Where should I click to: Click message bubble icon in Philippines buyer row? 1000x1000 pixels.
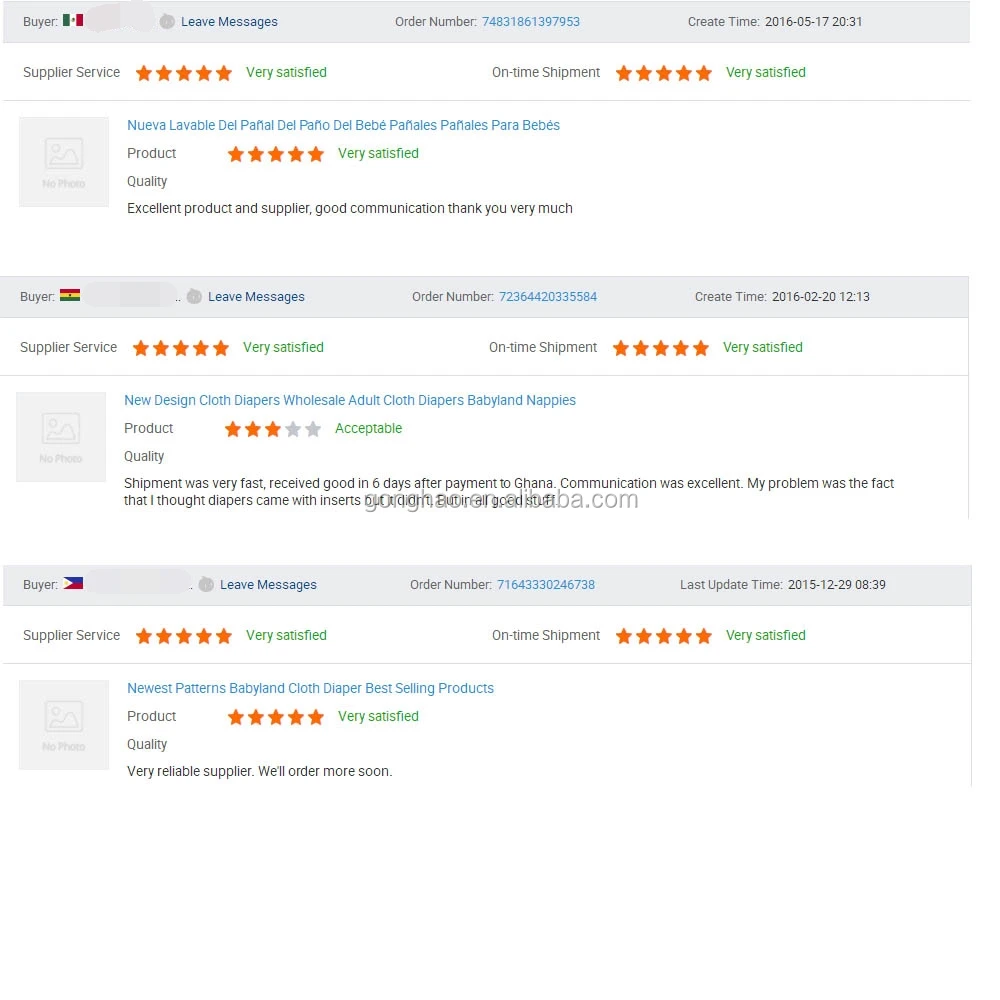(206, 585)
